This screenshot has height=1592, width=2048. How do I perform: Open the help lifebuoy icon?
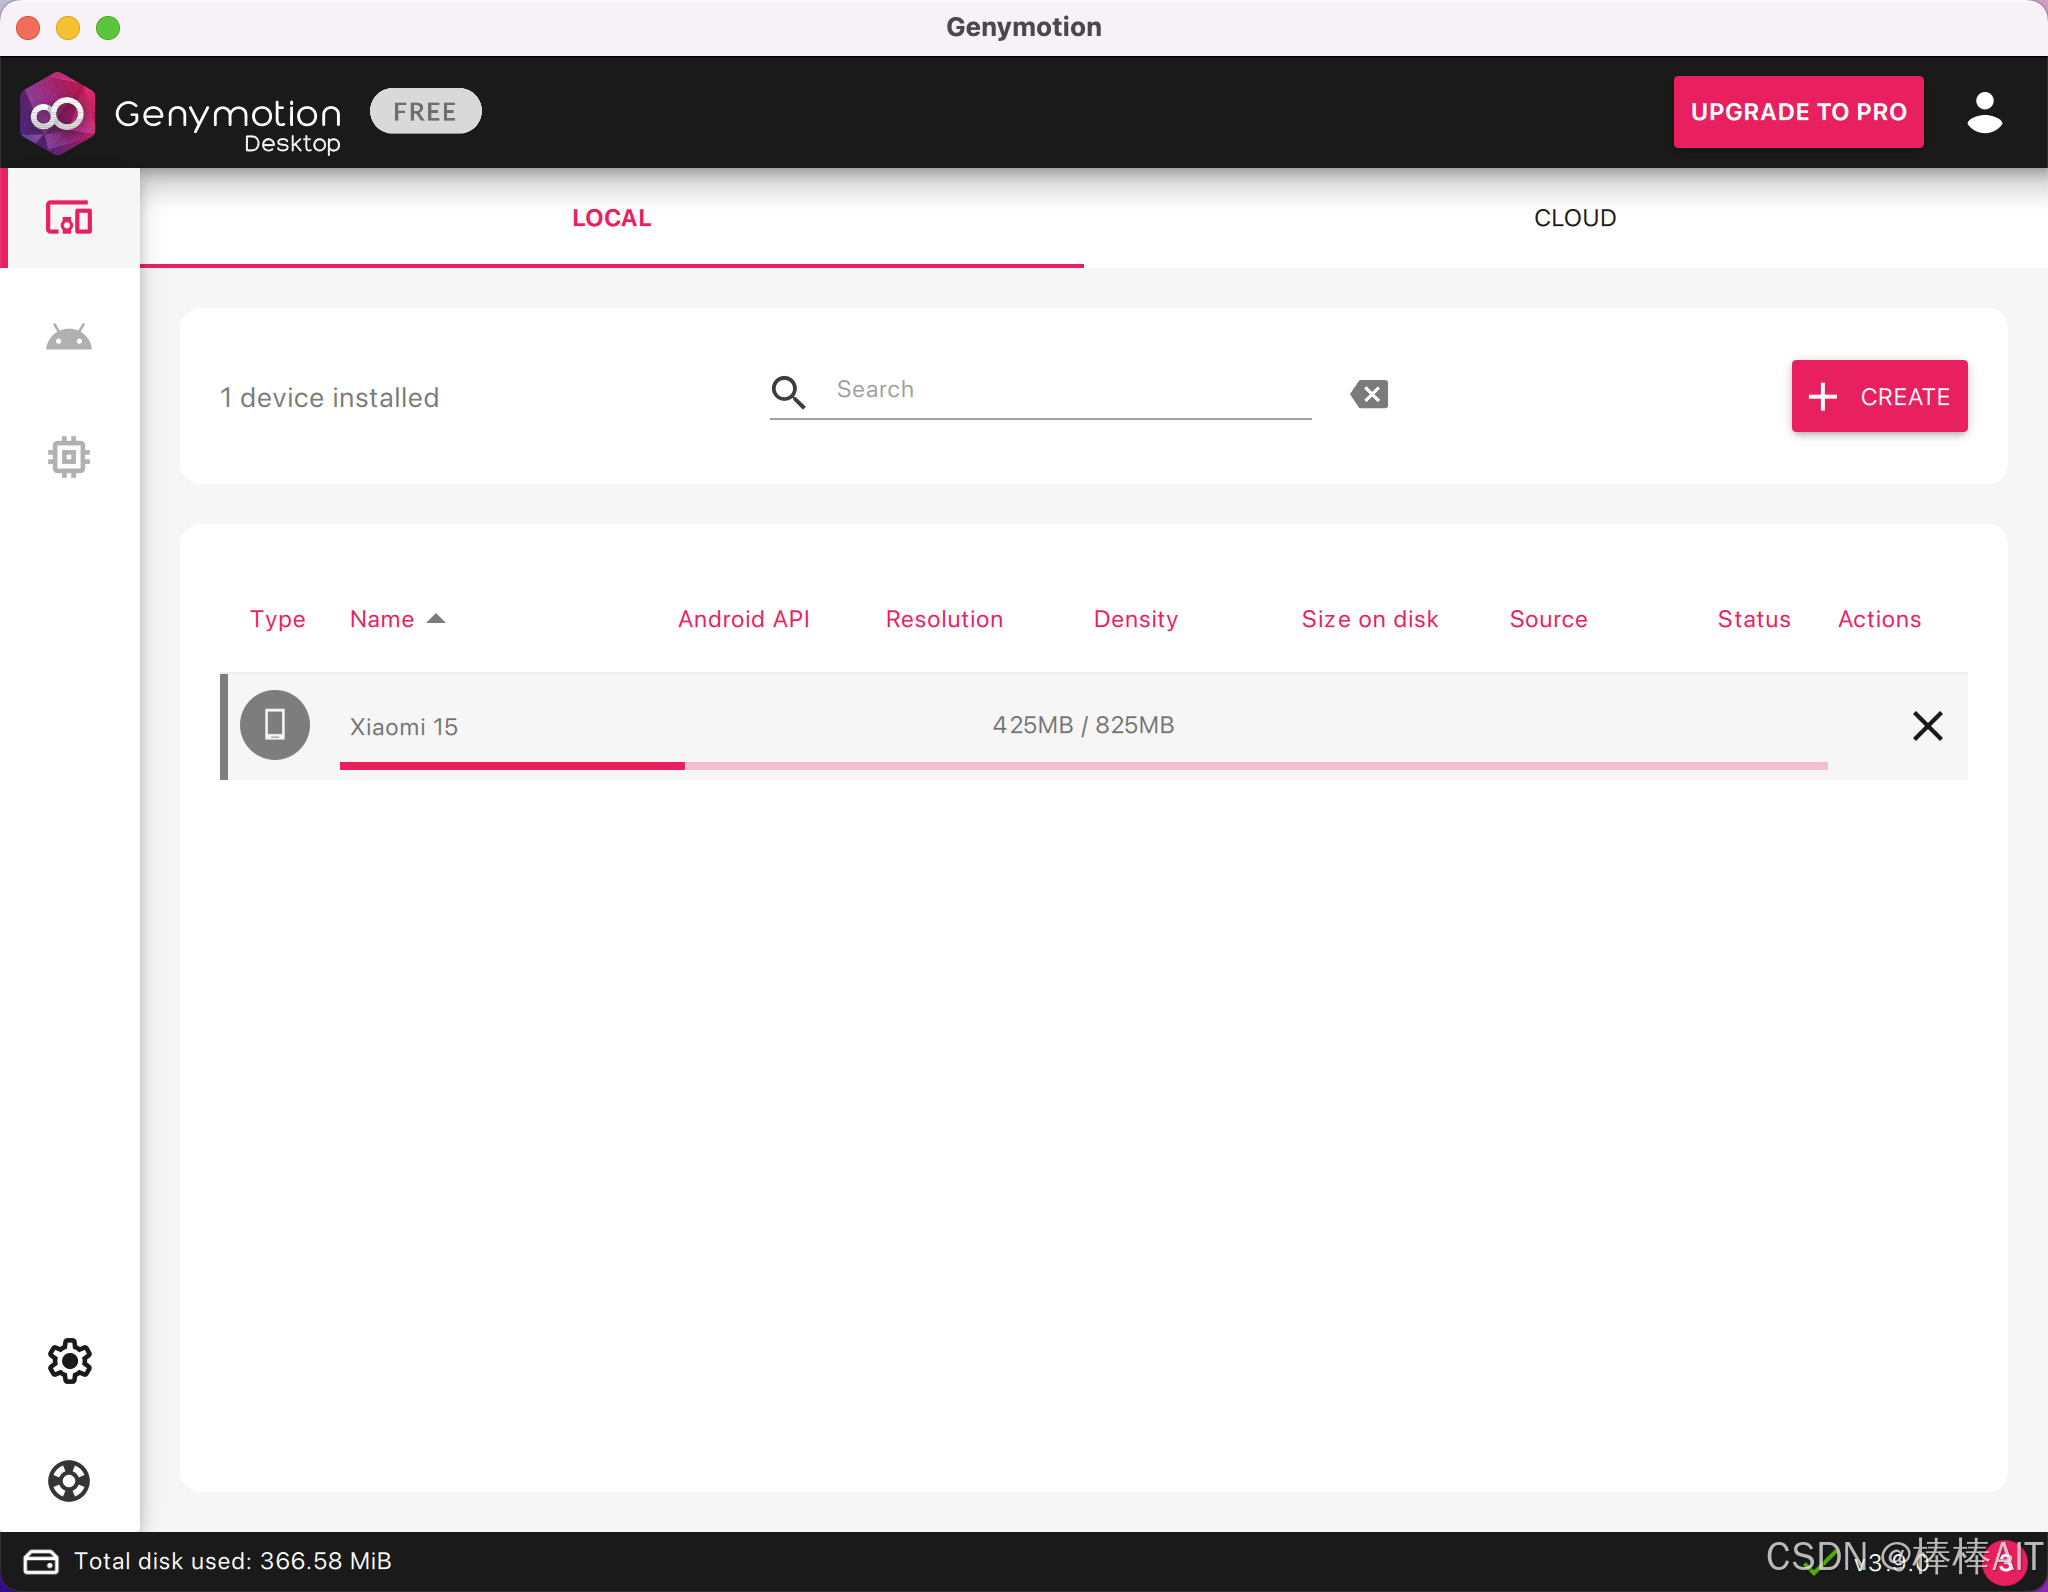[x=69, y=1481]
